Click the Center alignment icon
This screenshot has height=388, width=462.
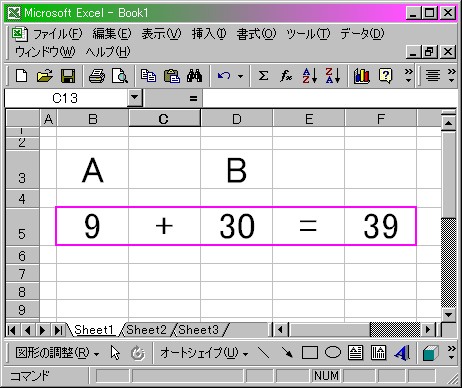(x=433, y=76)
